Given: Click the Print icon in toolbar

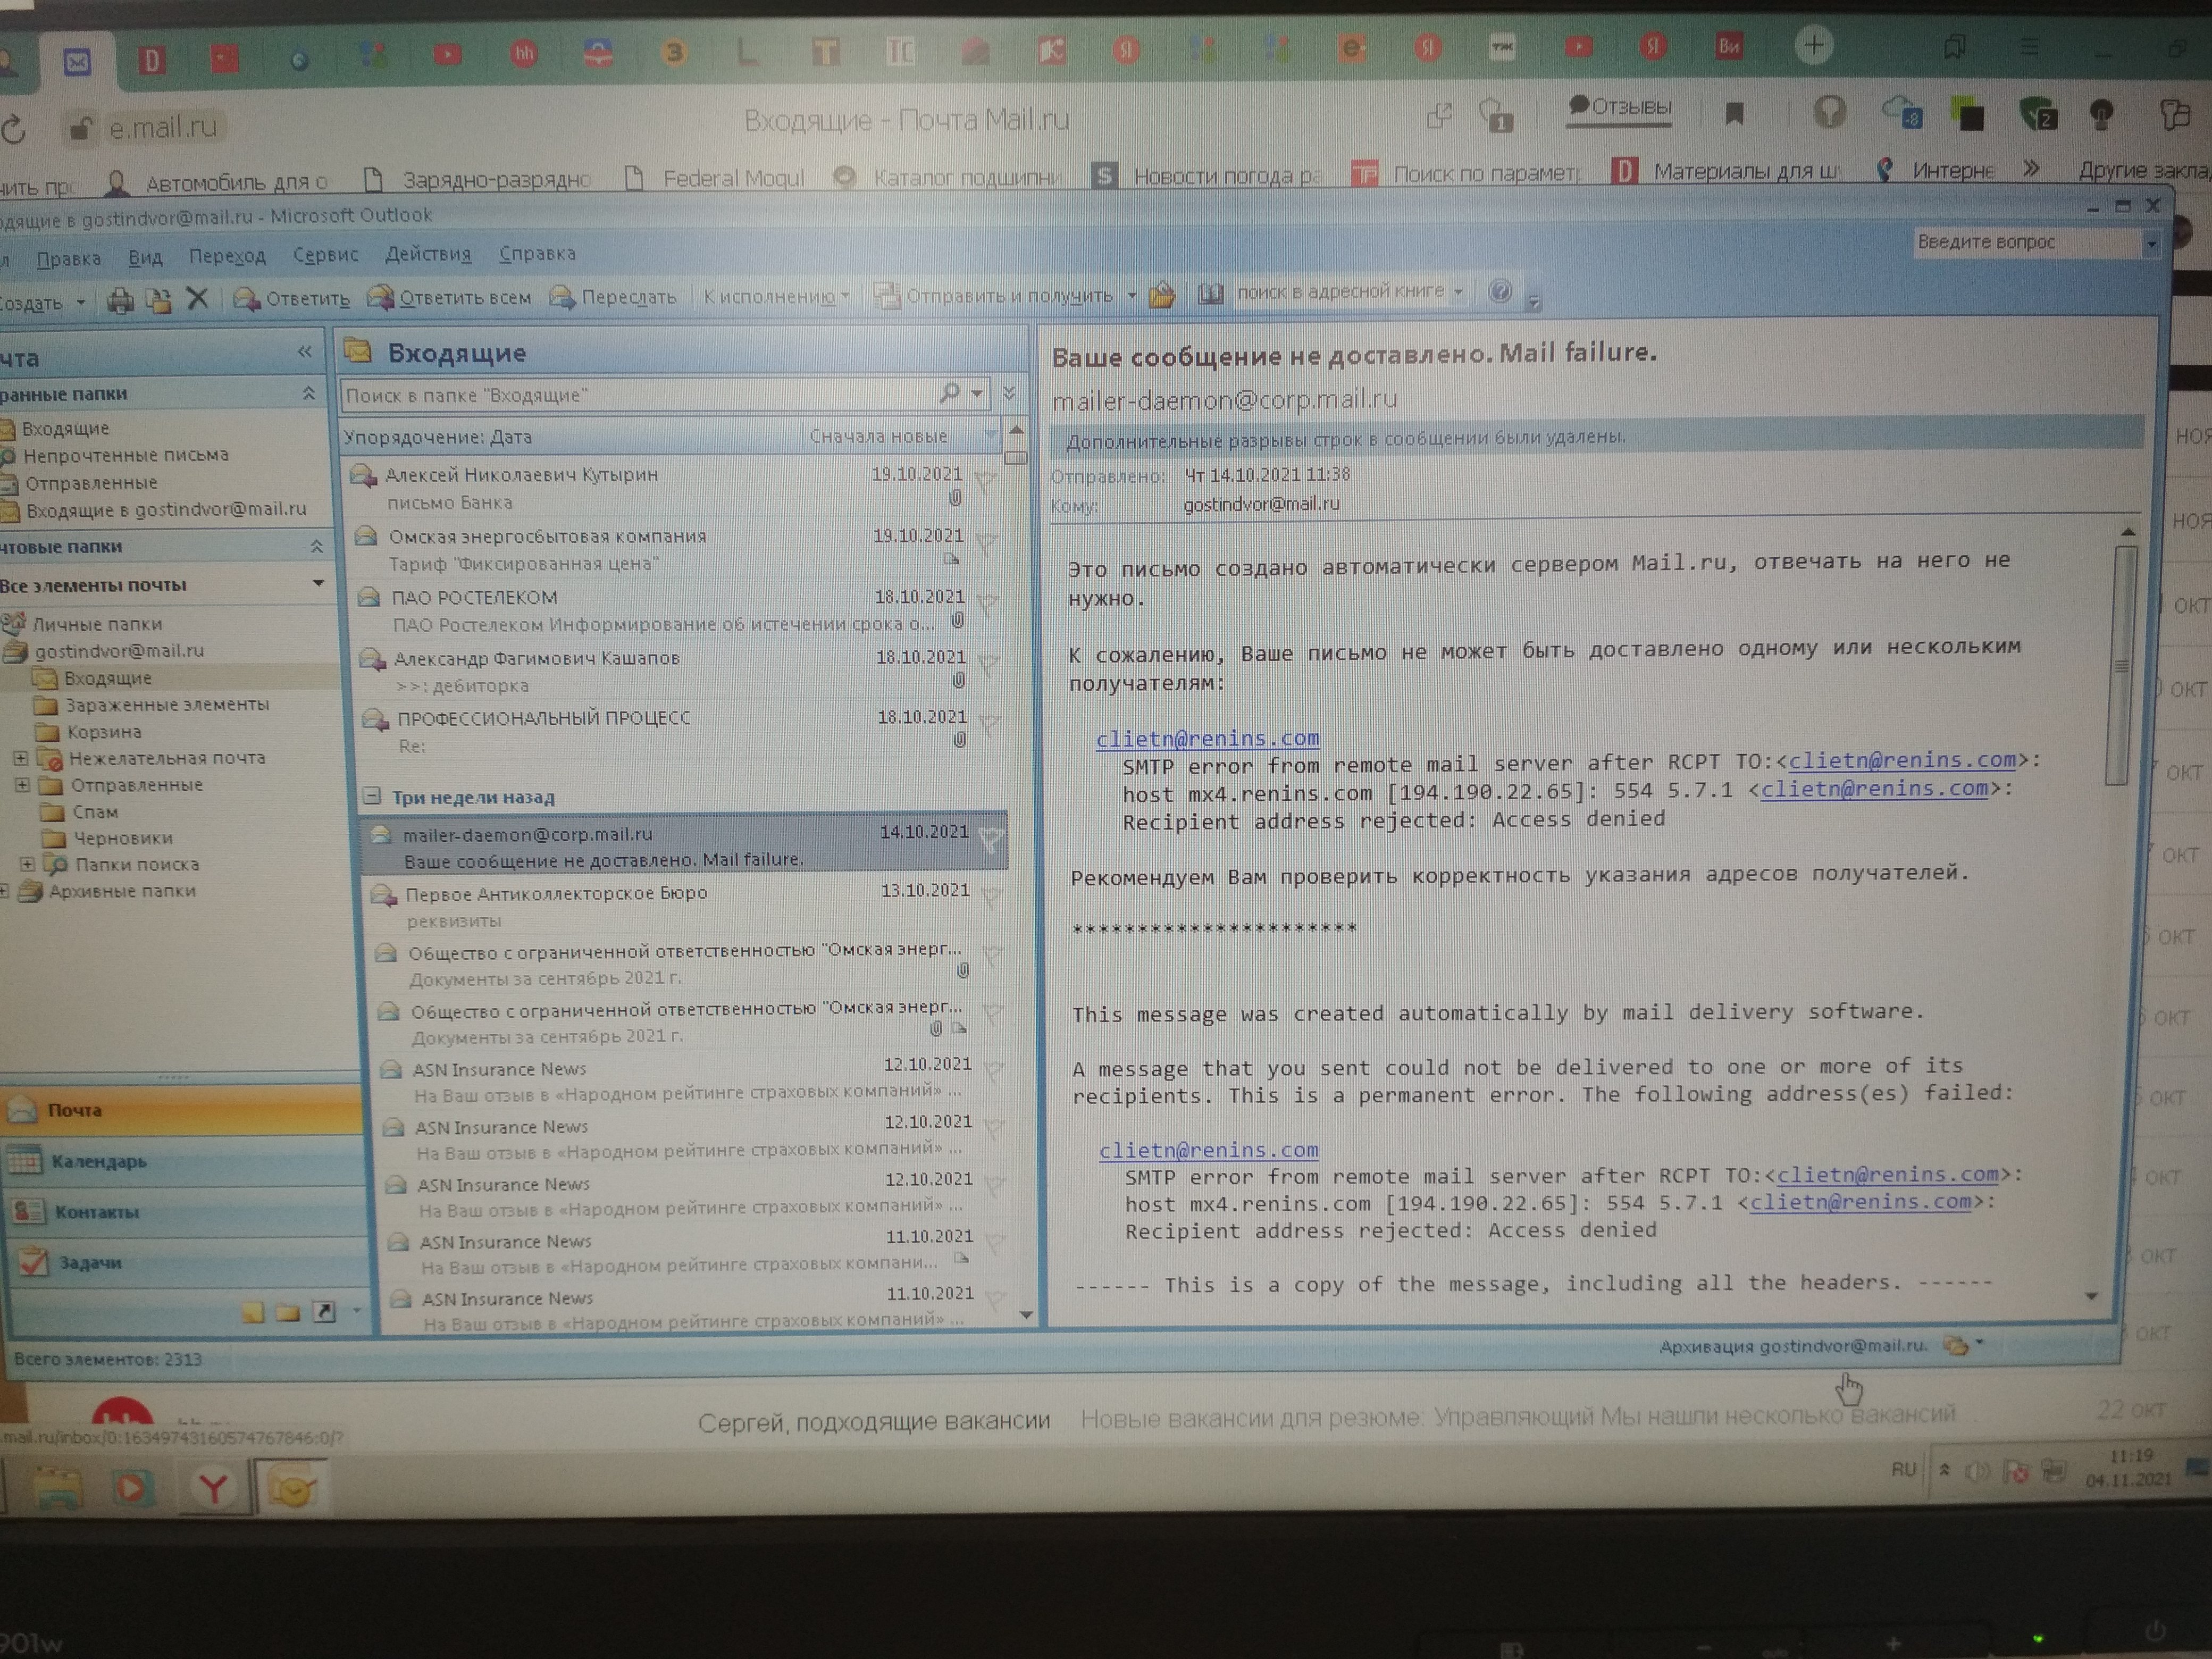Looking at the screenshot, I should coord(121,299).
